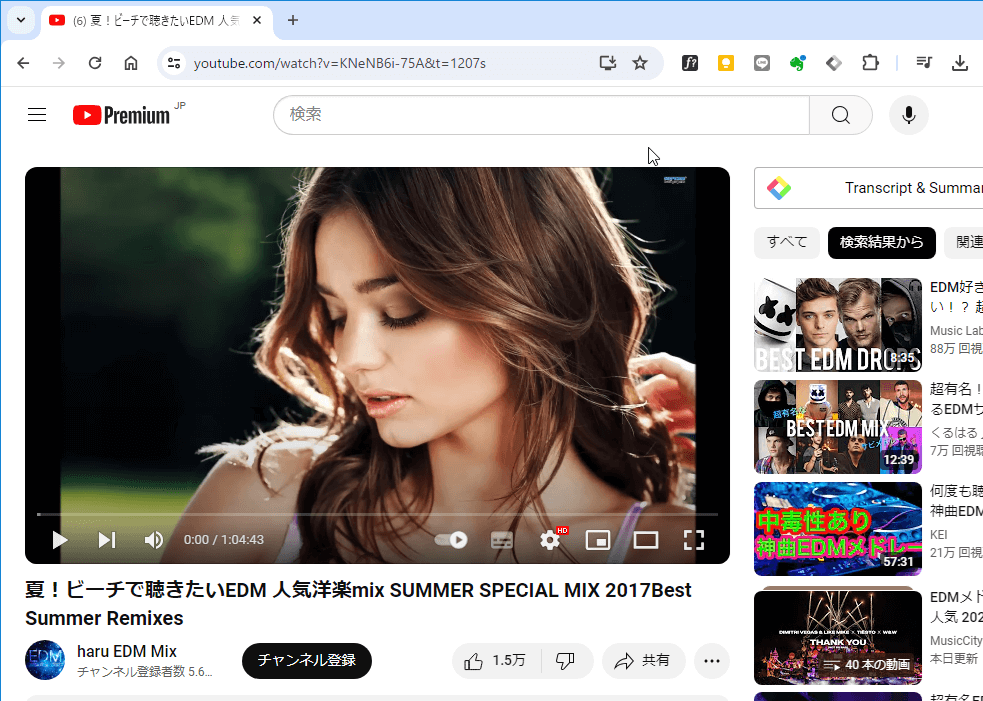Select the すべて filter chip
This screenshot has width=983, height=701.
787,243
